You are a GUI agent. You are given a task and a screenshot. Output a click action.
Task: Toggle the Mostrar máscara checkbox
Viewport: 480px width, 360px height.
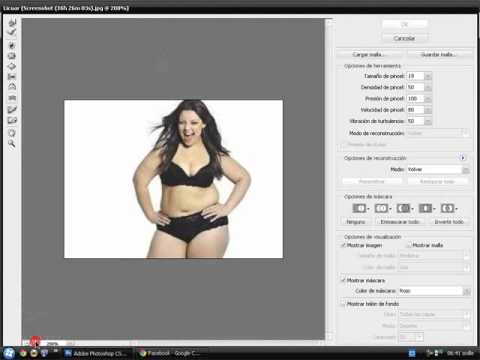343,280
